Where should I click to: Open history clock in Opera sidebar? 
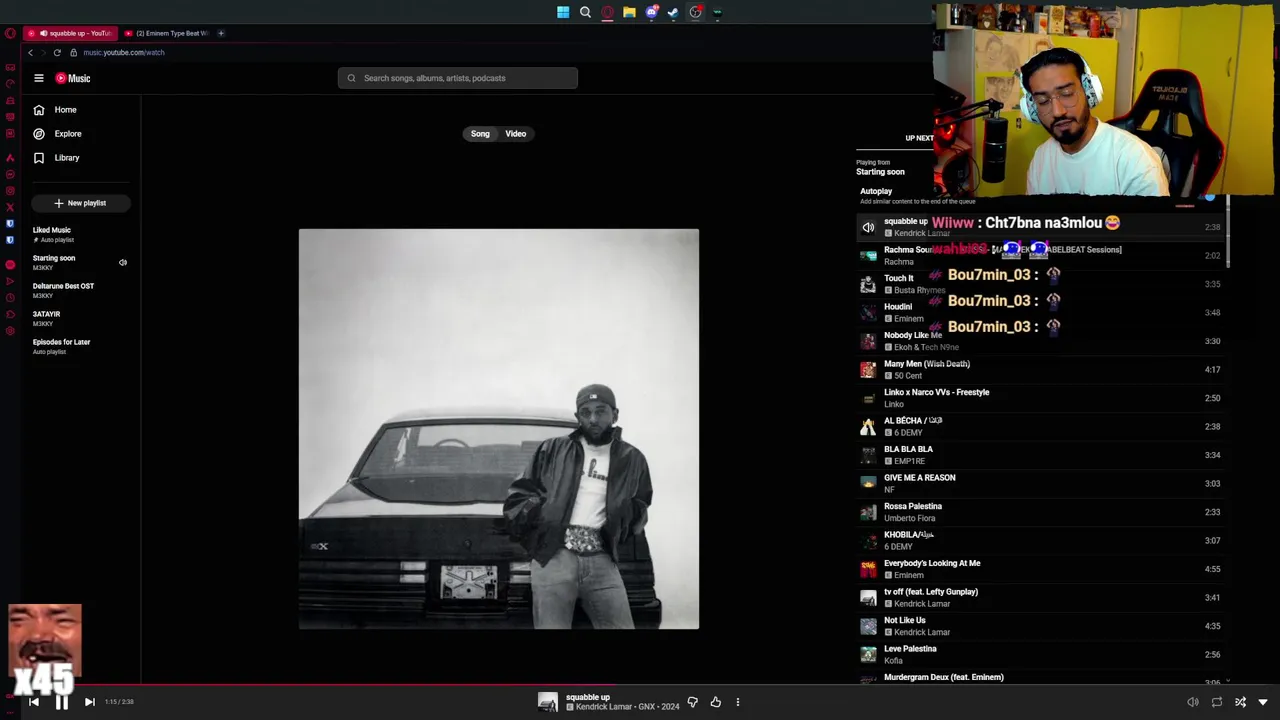point(10,298)
